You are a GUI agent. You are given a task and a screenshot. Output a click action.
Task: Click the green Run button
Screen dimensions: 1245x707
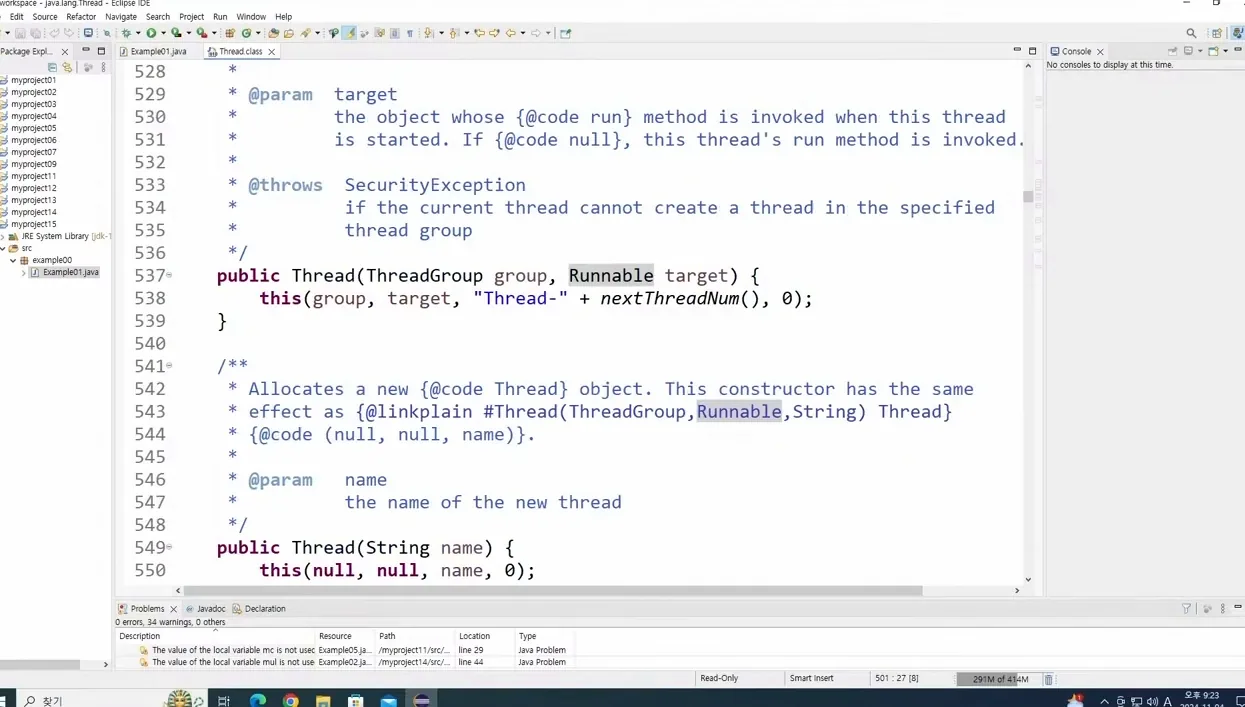pos(151,33)
